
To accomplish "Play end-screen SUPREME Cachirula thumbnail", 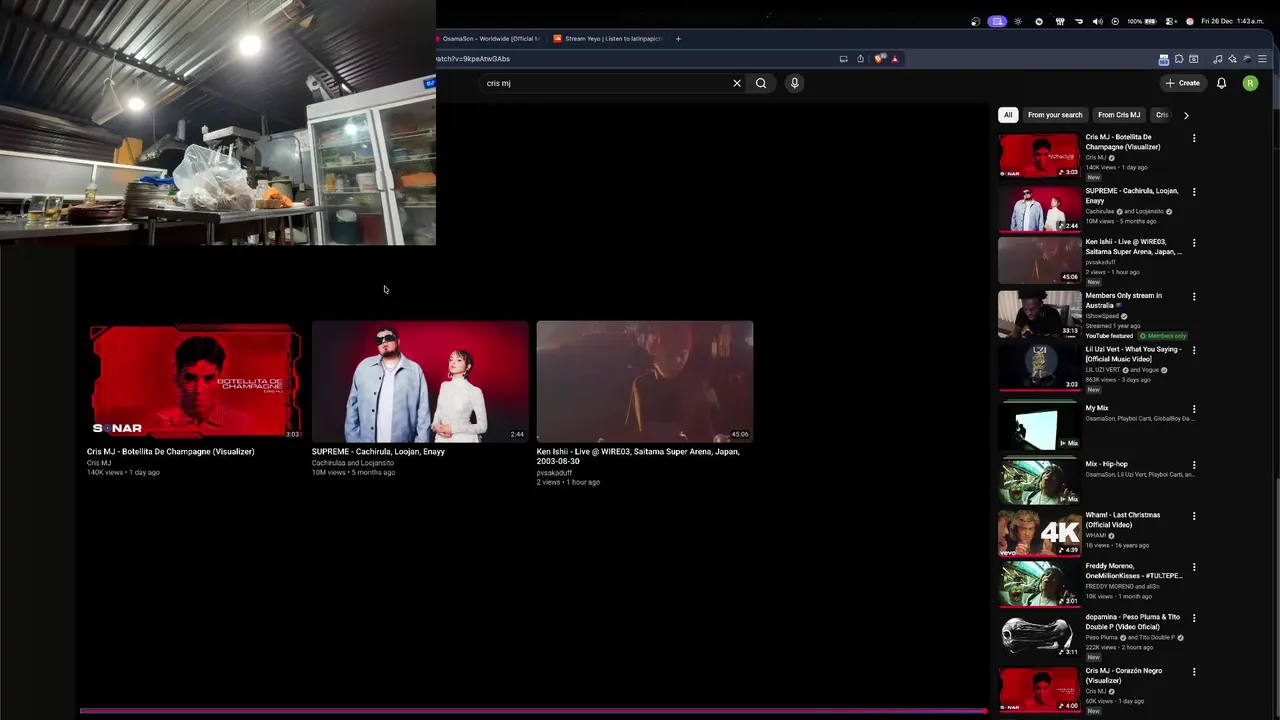I will click(420, 381).
